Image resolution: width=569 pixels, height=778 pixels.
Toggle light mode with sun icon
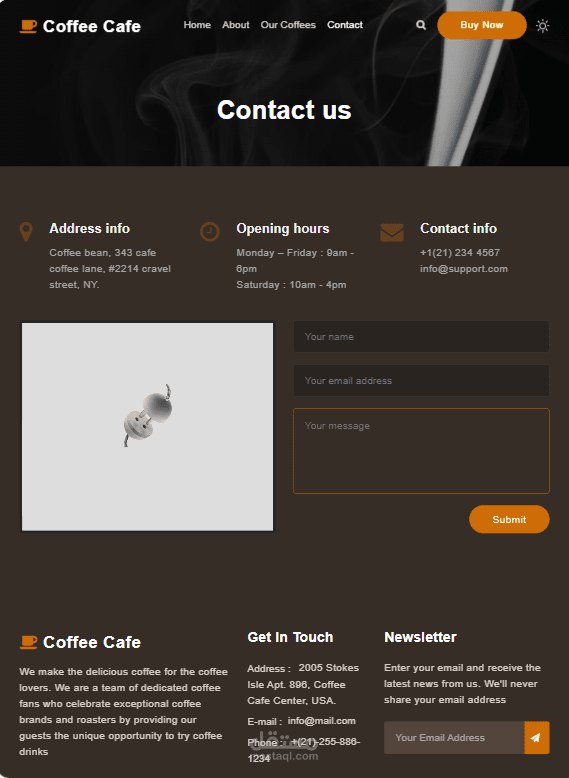click(x=543, y=26)
